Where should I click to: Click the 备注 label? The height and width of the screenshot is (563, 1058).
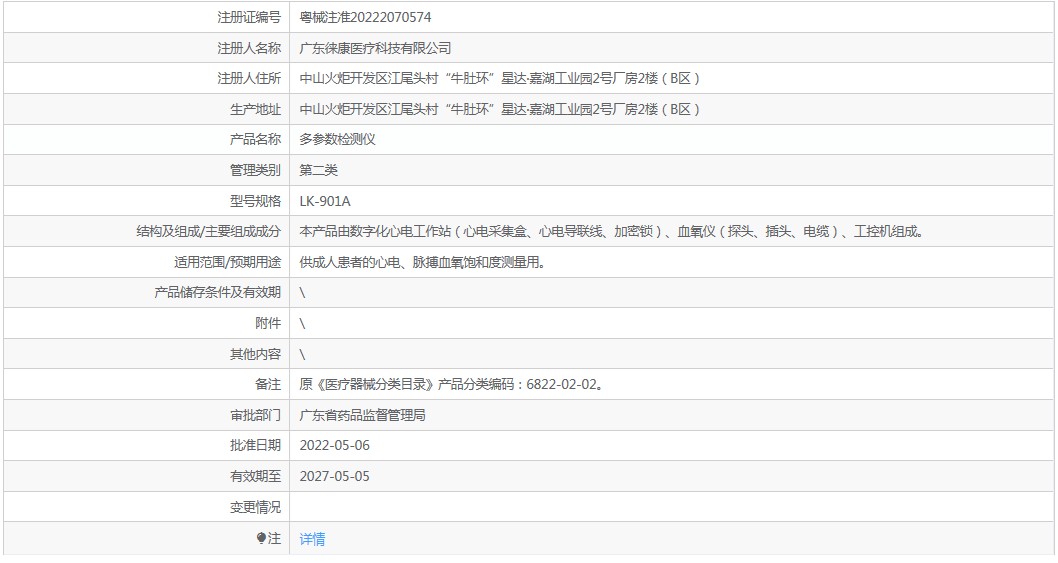(x=268, y=384)
